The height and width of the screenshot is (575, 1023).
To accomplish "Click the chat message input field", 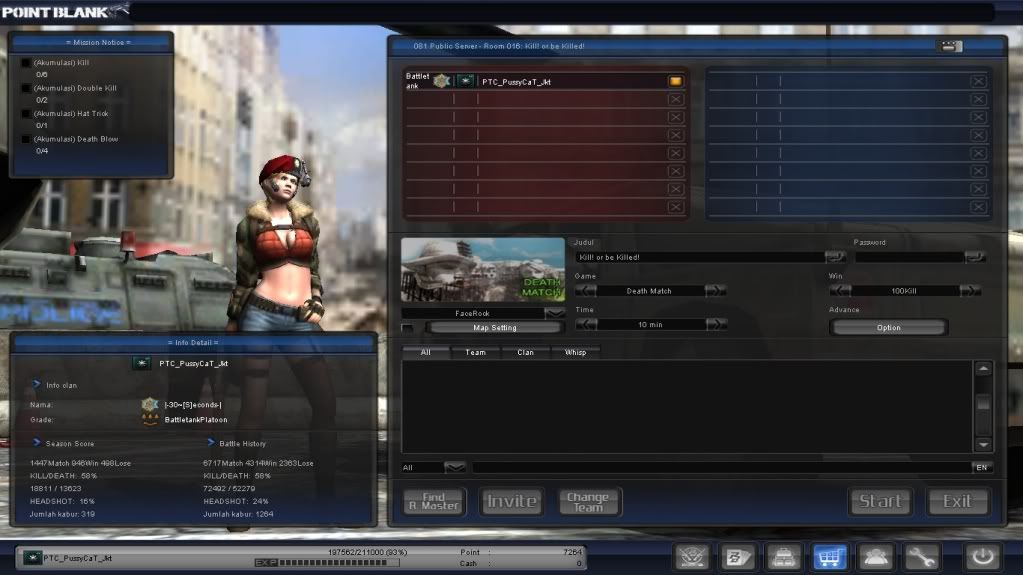I will click(x=722, y=467).
